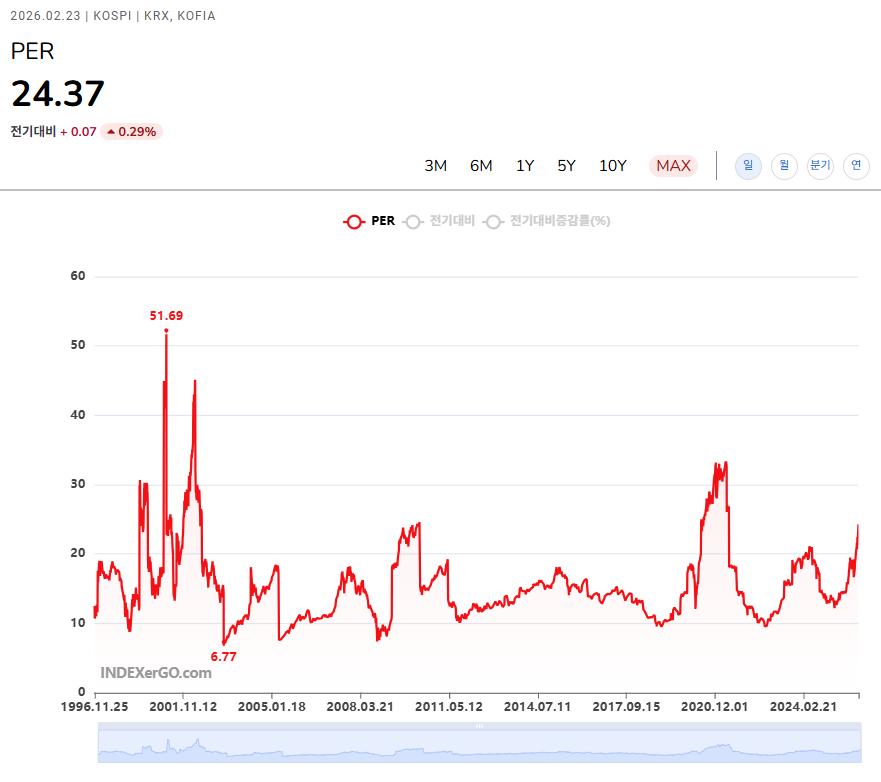Screen dimensions: 881x782
Task: Set chart range to 6M
Action: tap(481, 166)
